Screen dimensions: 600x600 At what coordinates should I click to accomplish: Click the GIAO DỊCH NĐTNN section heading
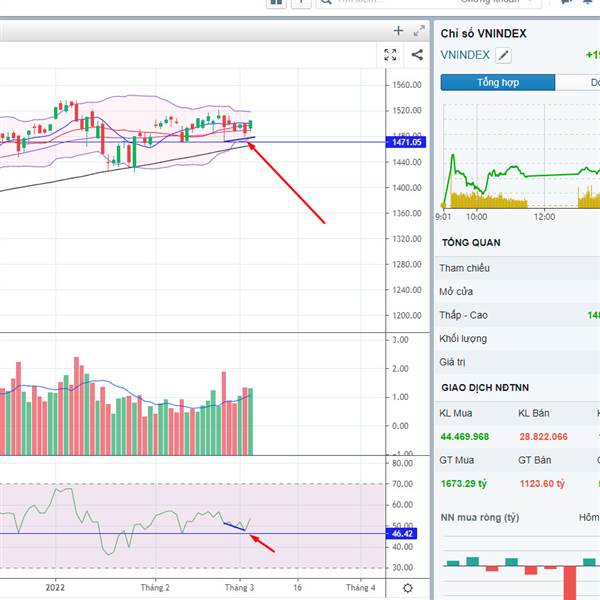coord(485,388)
